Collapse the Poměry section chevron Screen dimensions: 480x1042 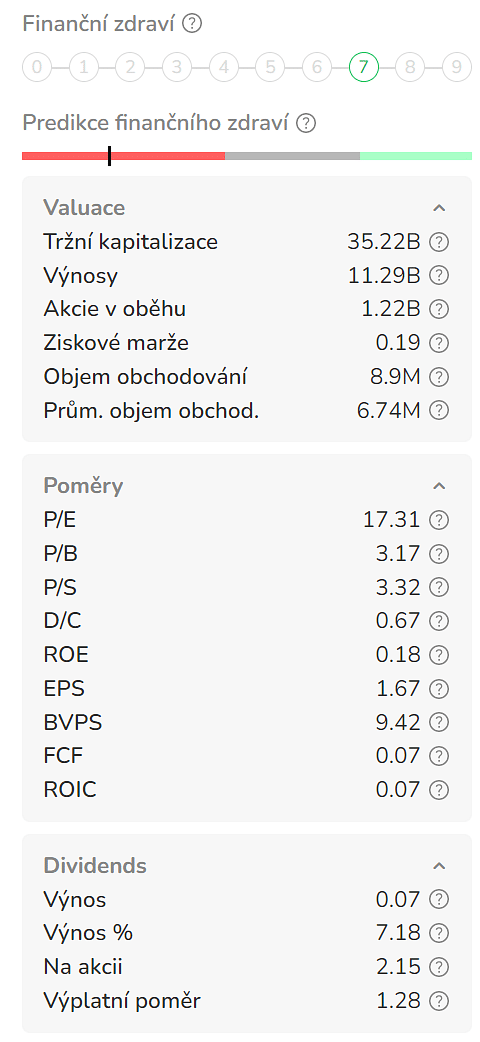pyautogui.click(x=439, y=486)
